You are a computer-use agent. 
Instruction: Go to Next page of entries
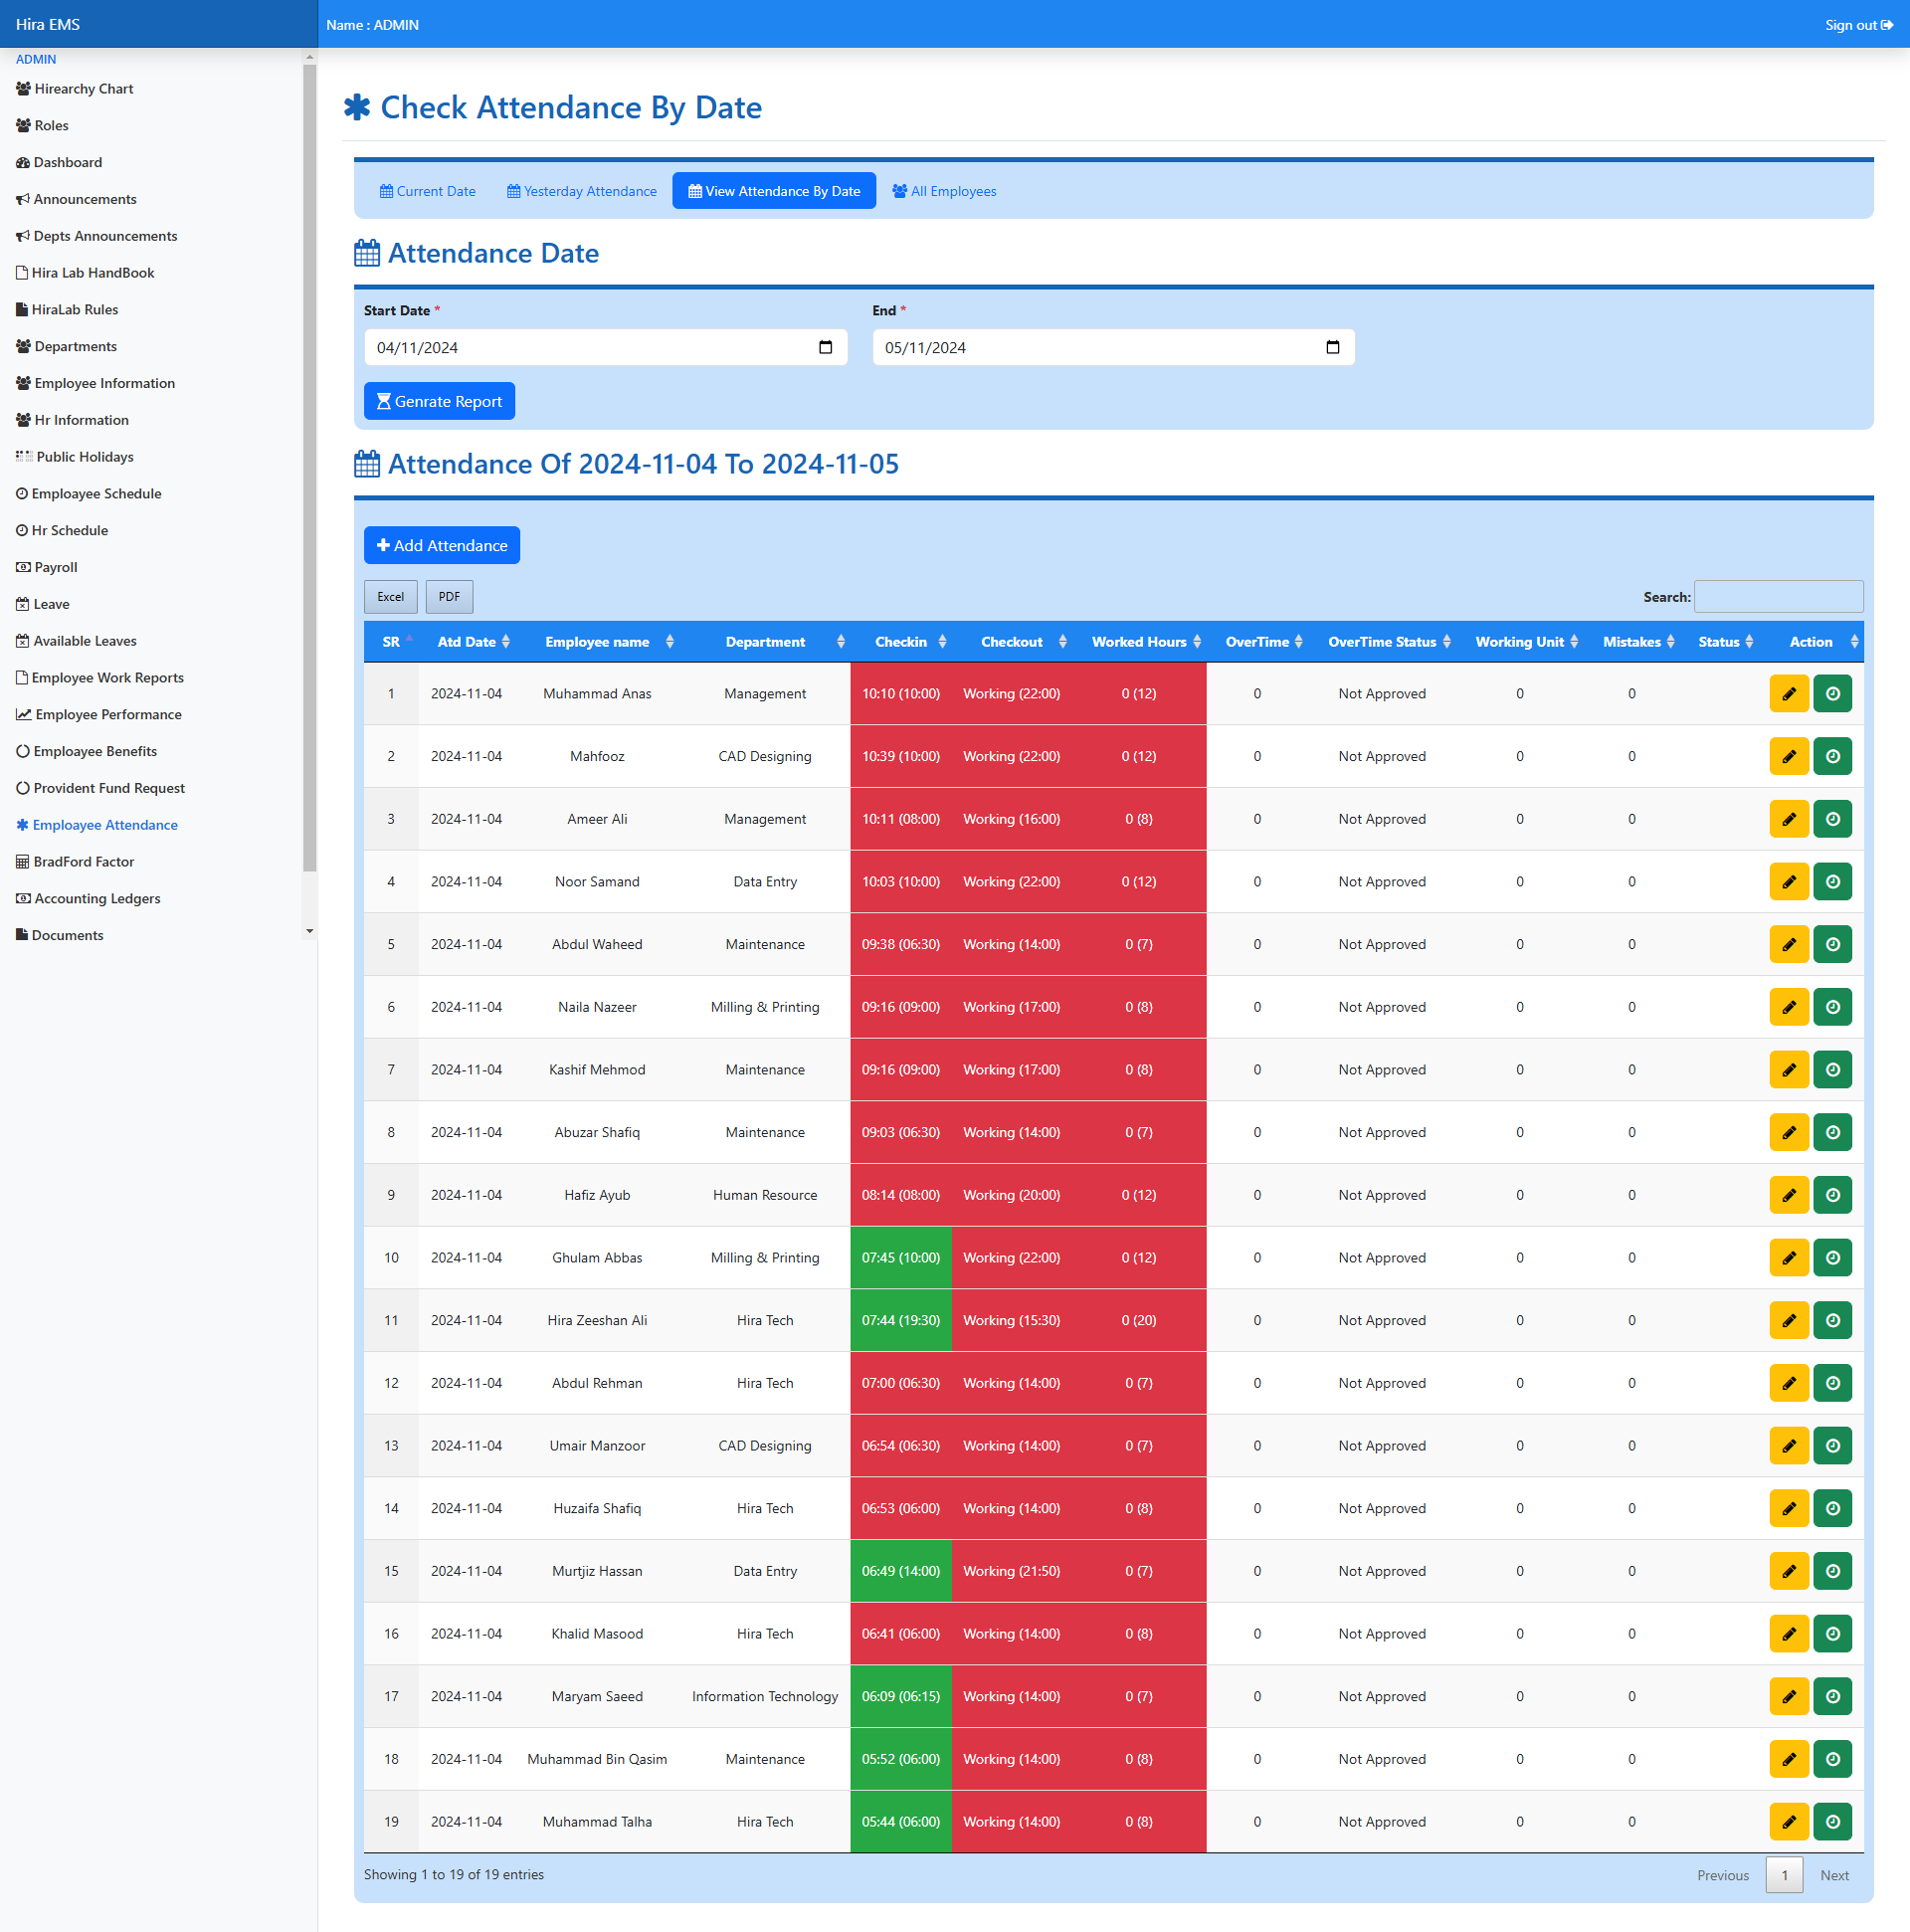[1834, 1876]
